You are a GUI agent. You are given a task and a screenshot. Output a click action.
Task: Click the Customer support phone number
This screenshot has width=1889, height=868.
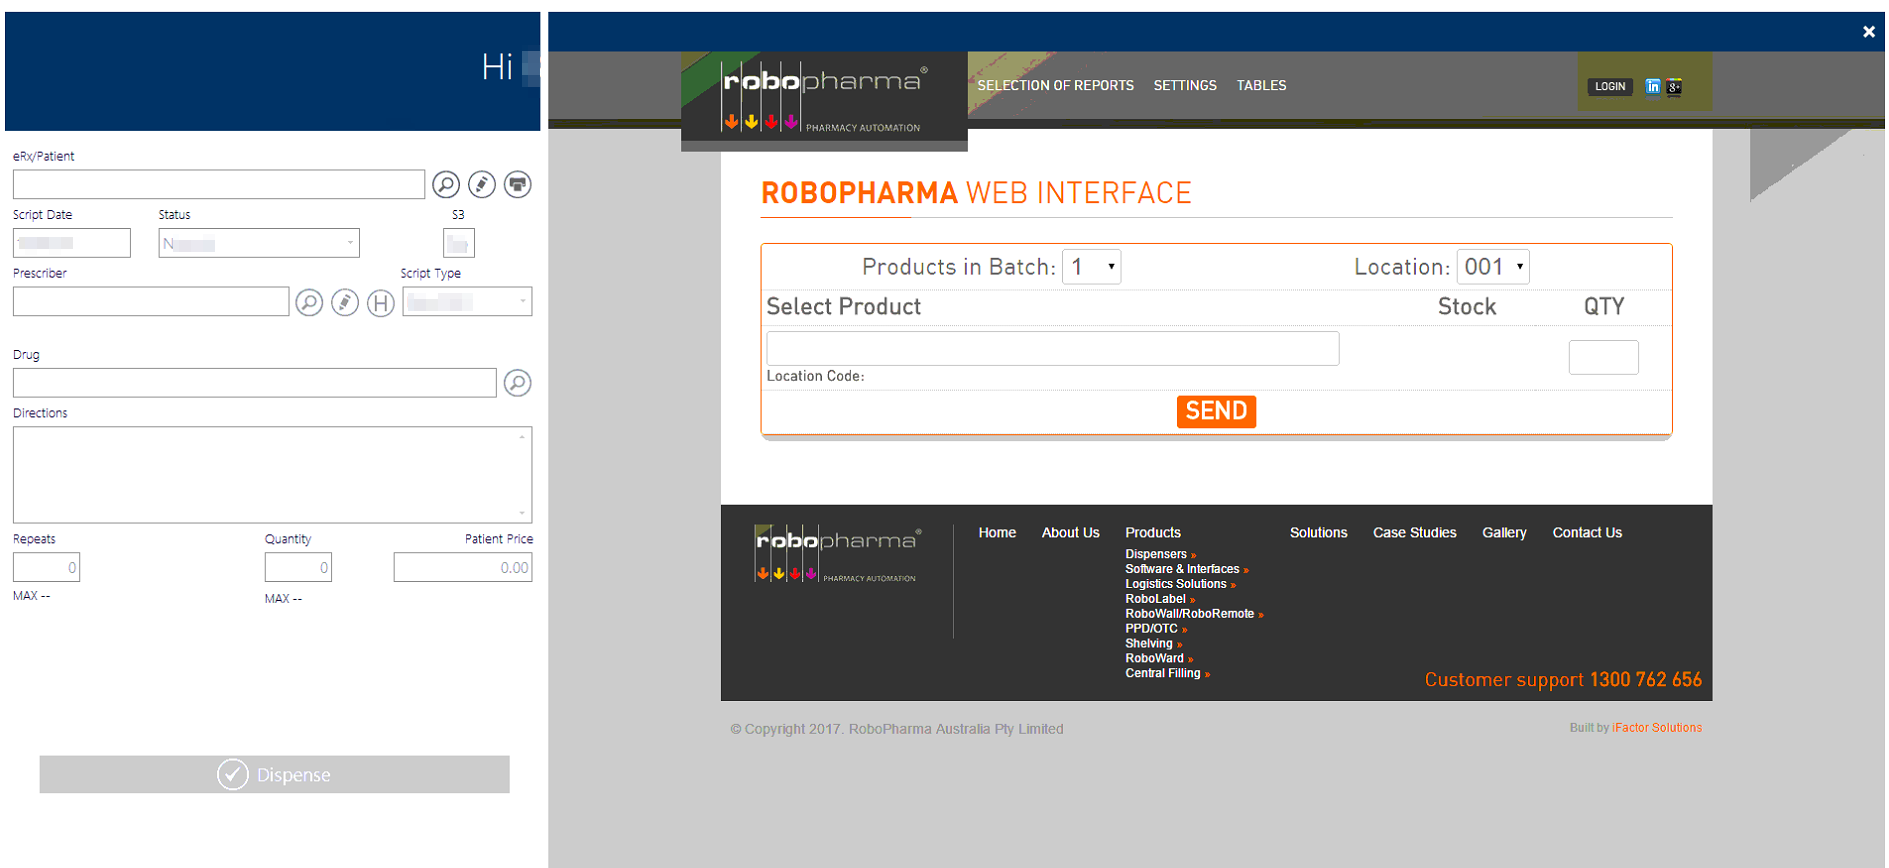[x=1645, y=680]
